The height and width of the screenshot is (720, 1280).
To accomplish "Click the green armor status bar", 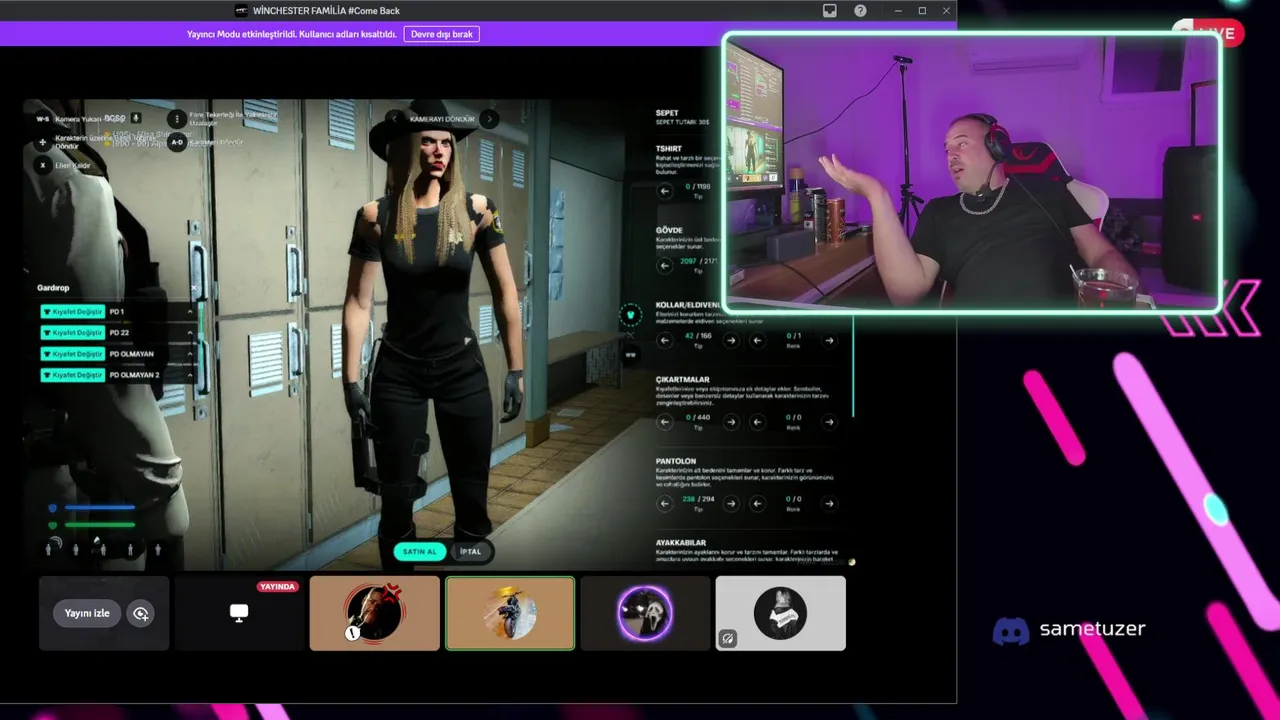I will (x=99, y=524).
